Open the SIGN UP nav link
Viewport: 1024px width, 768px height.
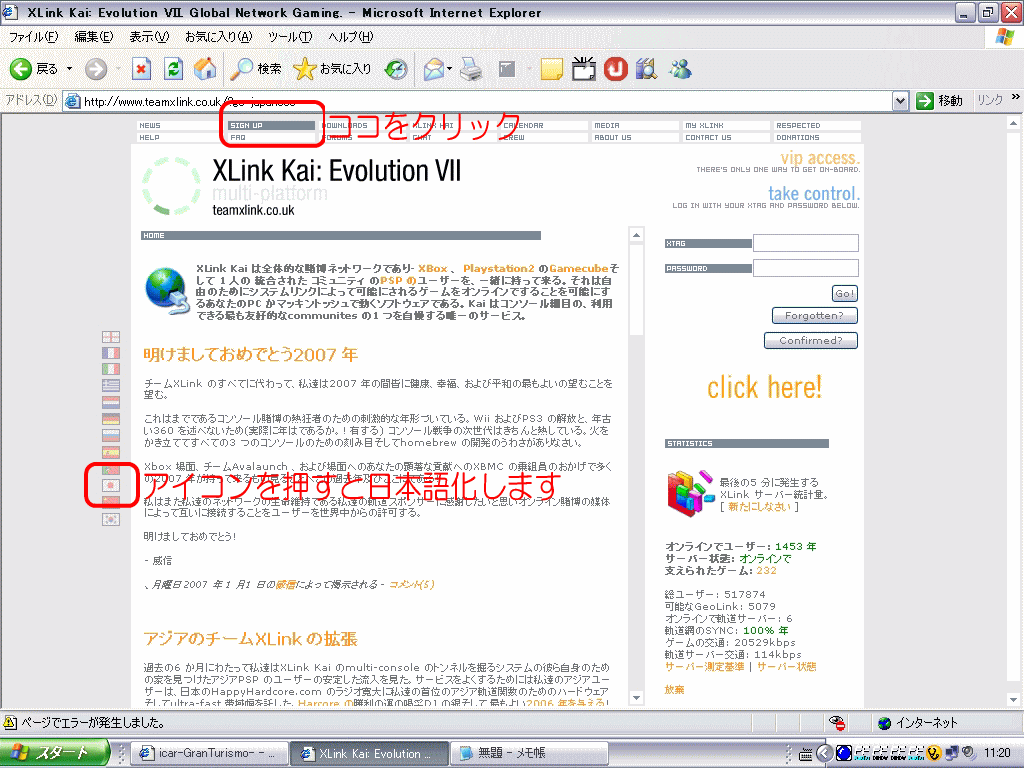(x=271, y=125)
